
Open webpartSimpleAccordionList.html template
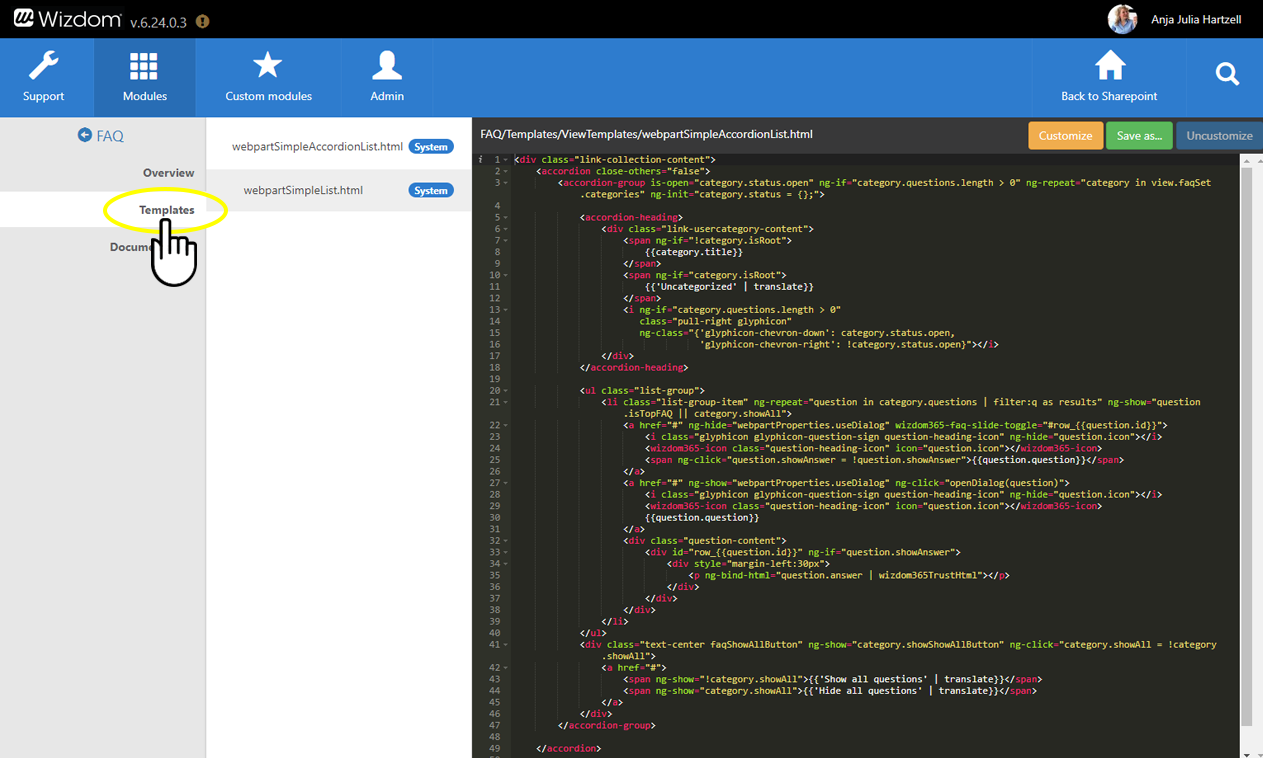[x=317, y=147]
